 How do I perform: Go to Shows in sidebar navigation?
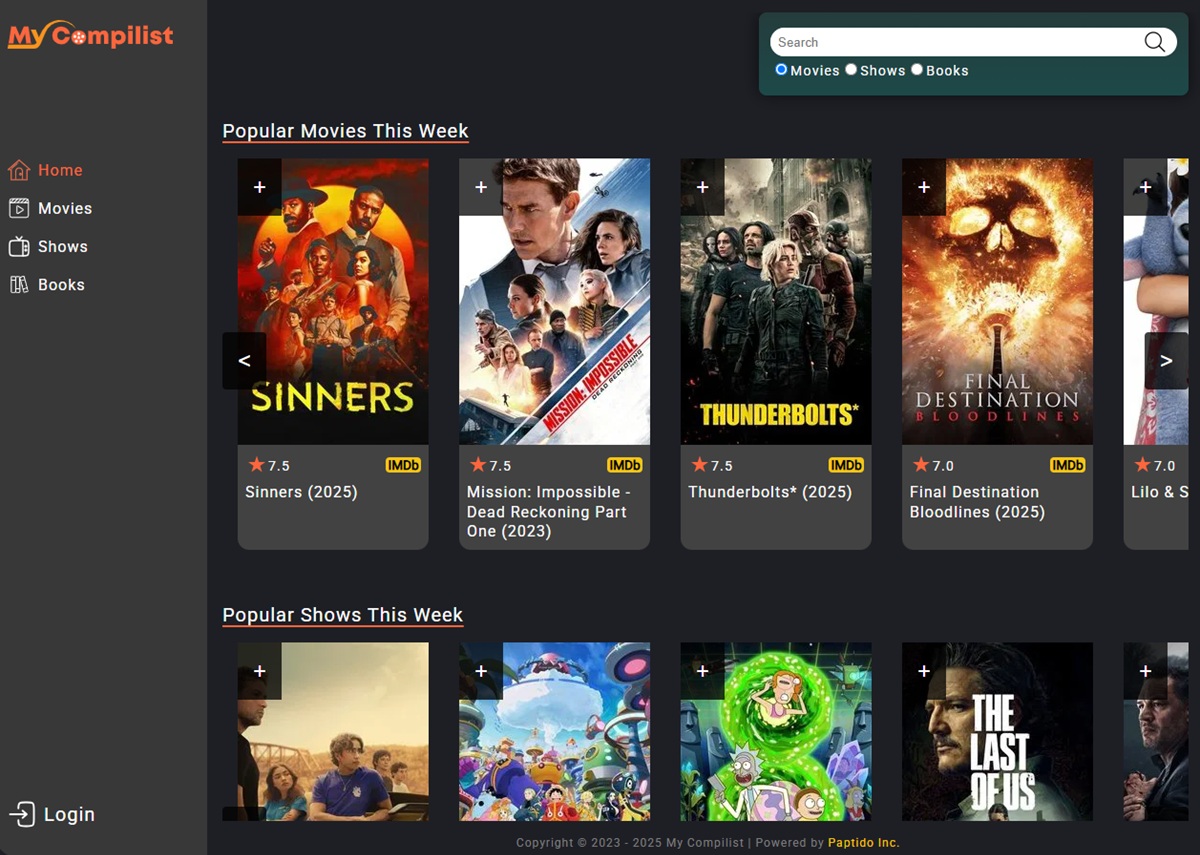(62, 247)
